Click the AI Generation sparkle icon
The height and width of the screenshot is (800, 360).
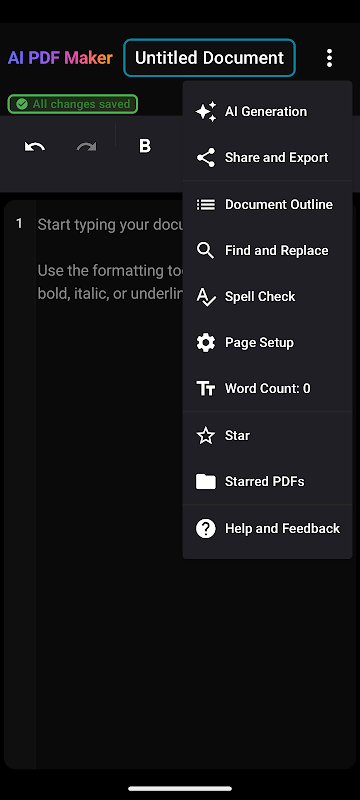coord(205,111)
